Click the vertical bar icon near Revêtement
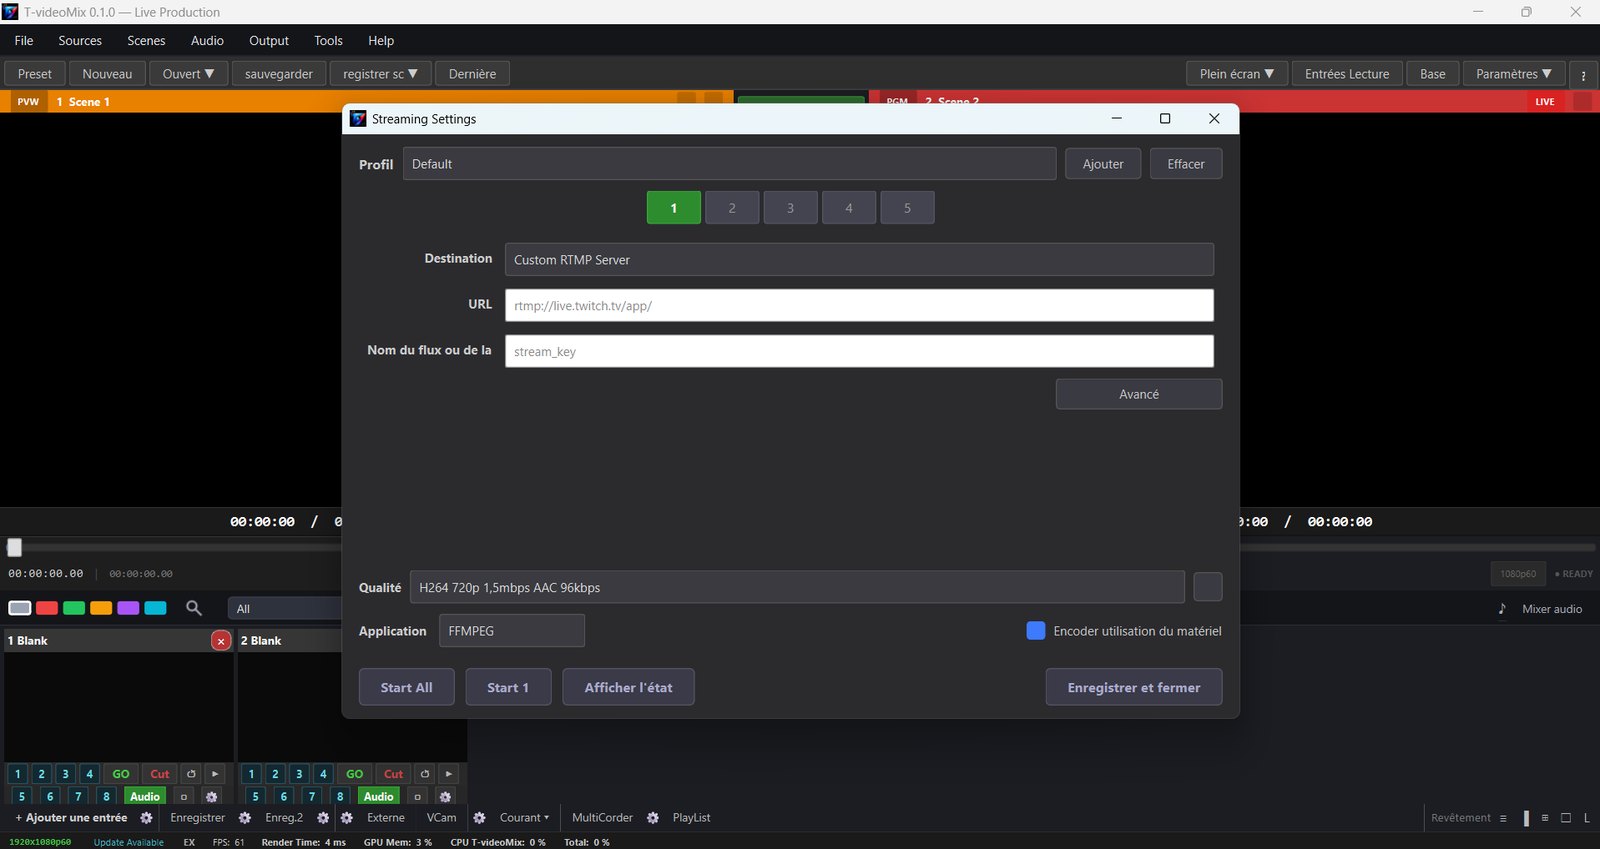Image resolution: width=1600 pixels, height=849 pixels. coord(1526,818)
